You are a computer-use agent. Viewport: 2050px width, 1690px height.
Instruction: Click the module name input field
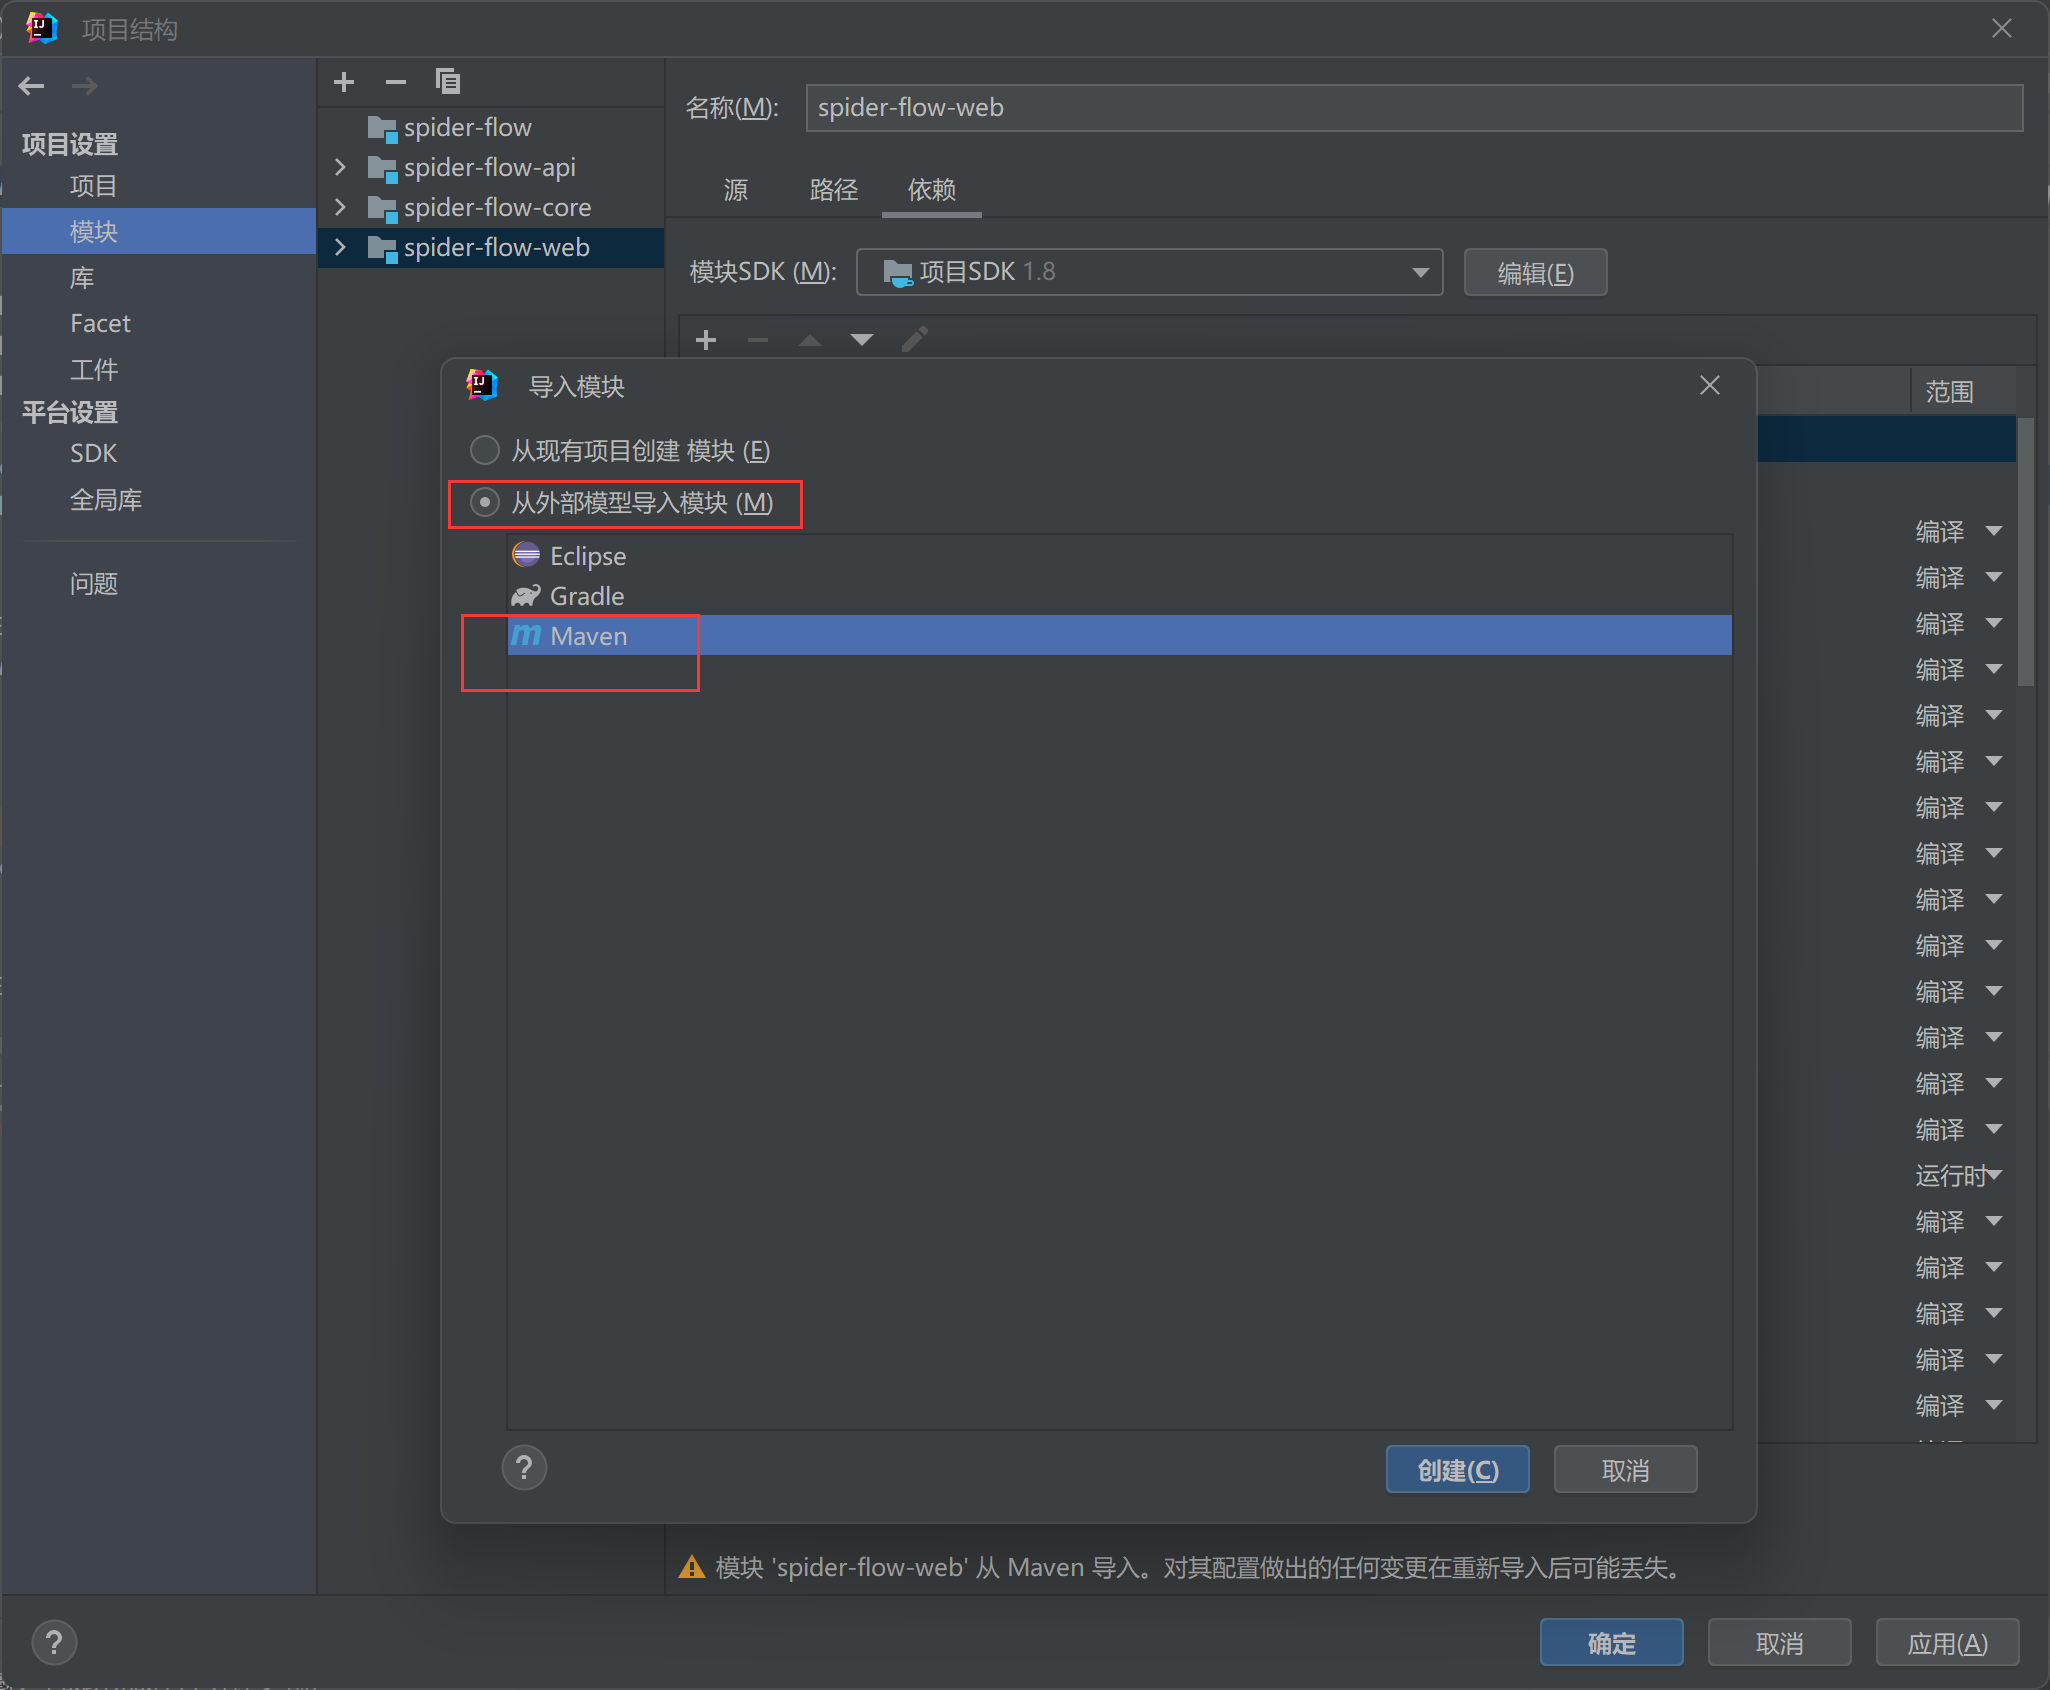point(1415,108)
